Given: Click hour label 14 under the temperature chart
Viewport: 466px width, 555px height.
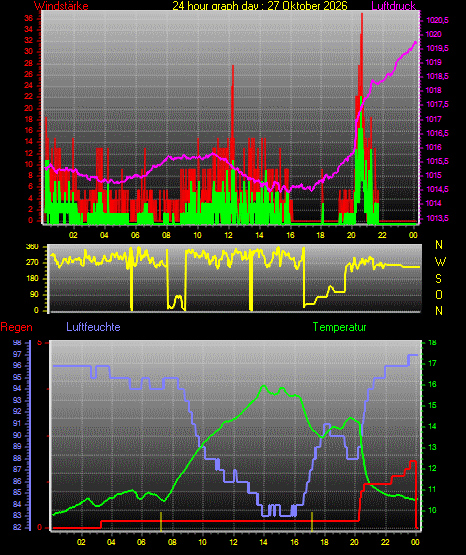Looking at the screenshot, I should [x=263, y=542].
